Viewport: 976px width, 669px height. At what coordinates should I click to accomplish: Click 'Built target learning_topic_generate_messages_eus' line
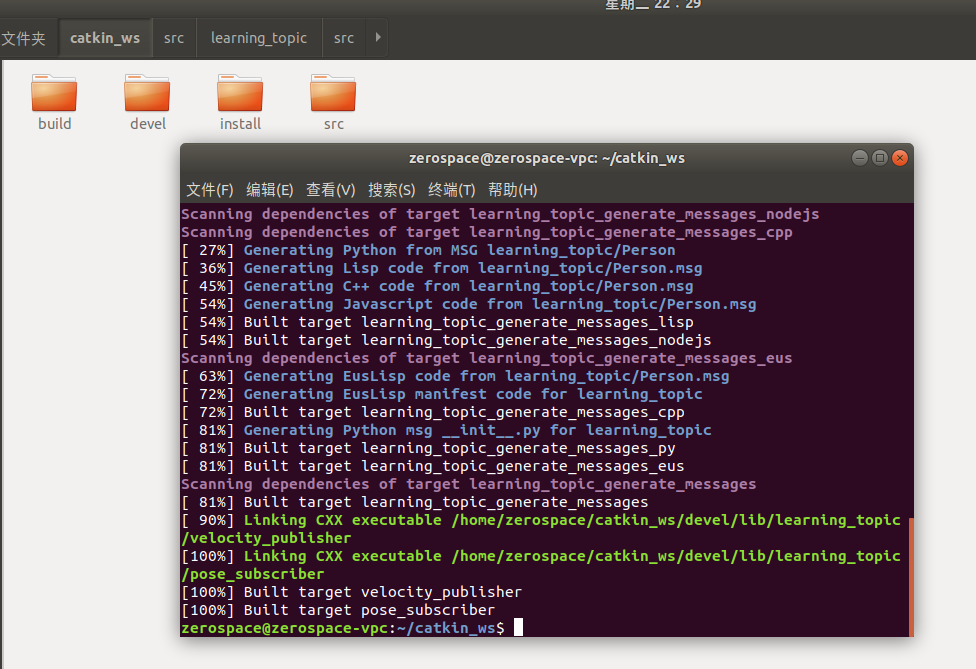point(433,467)
